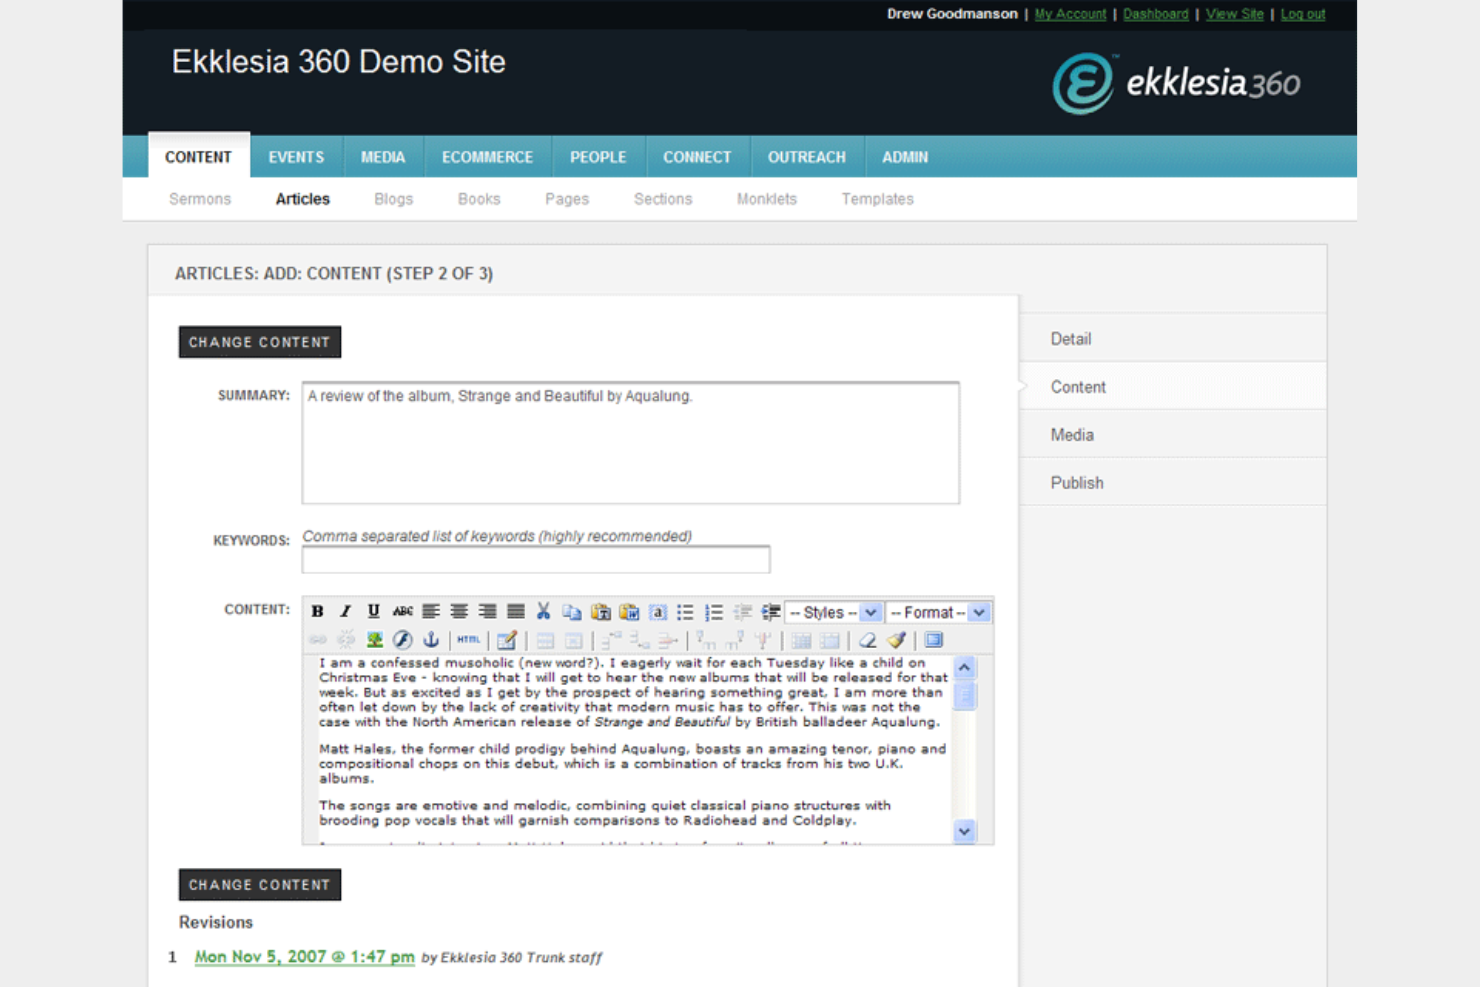This screenshot has width=1480, height=987.
Task: Switch to the CONNECT tab
Action: click(697, 157)
